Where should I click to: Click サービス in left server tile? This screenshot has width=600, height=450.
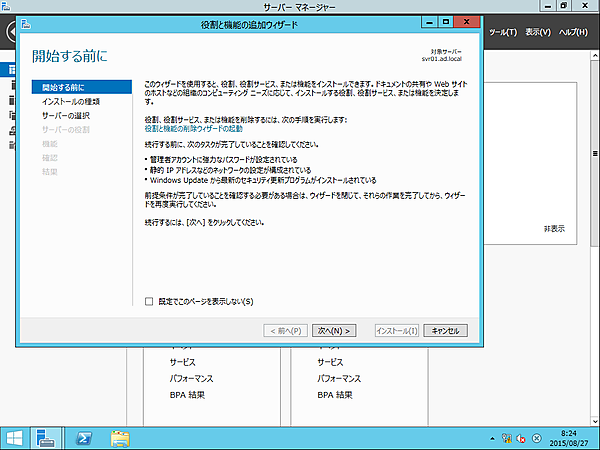pyautogui.click(x=183, y=362)
